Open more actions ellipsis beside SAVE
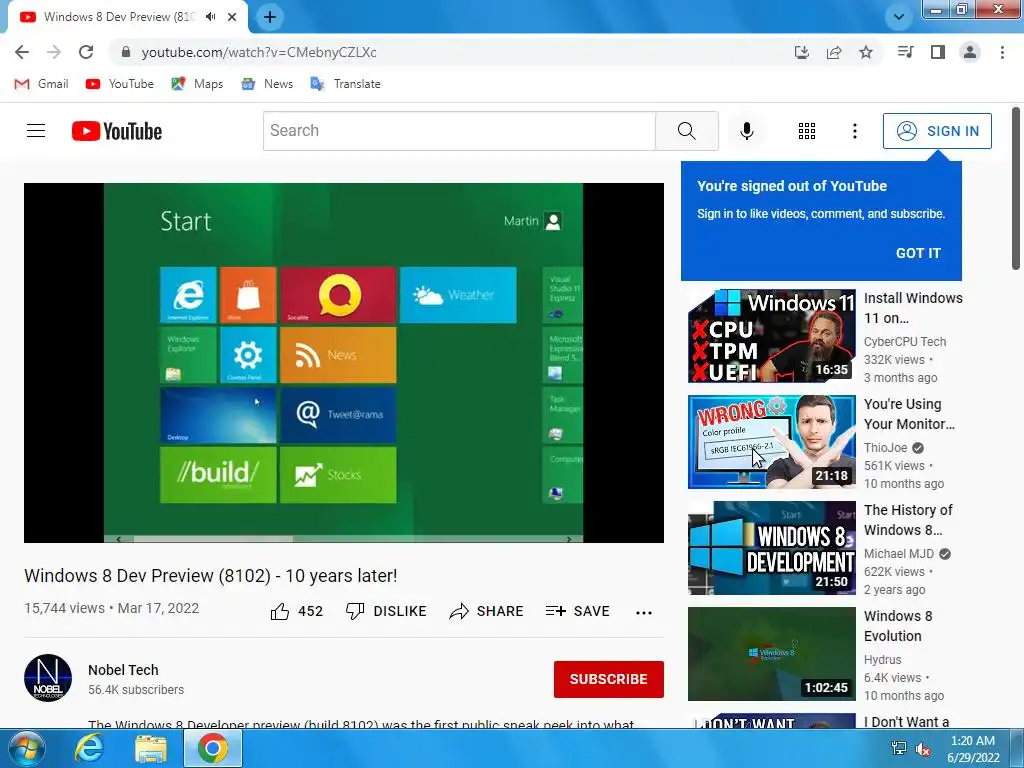Screen dimensions: 1024x768 tap(644, 613)
